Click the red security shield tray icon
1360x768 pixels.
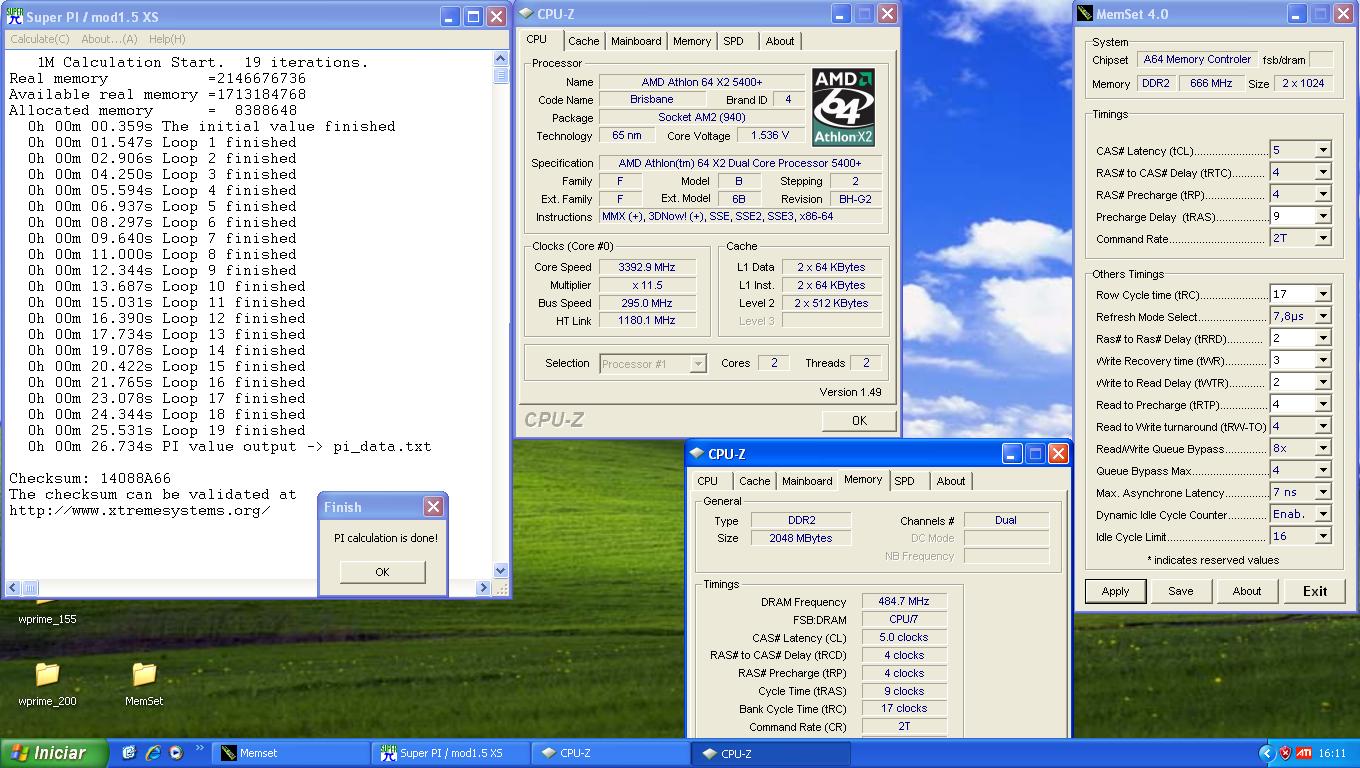(x=1286, y=753)
